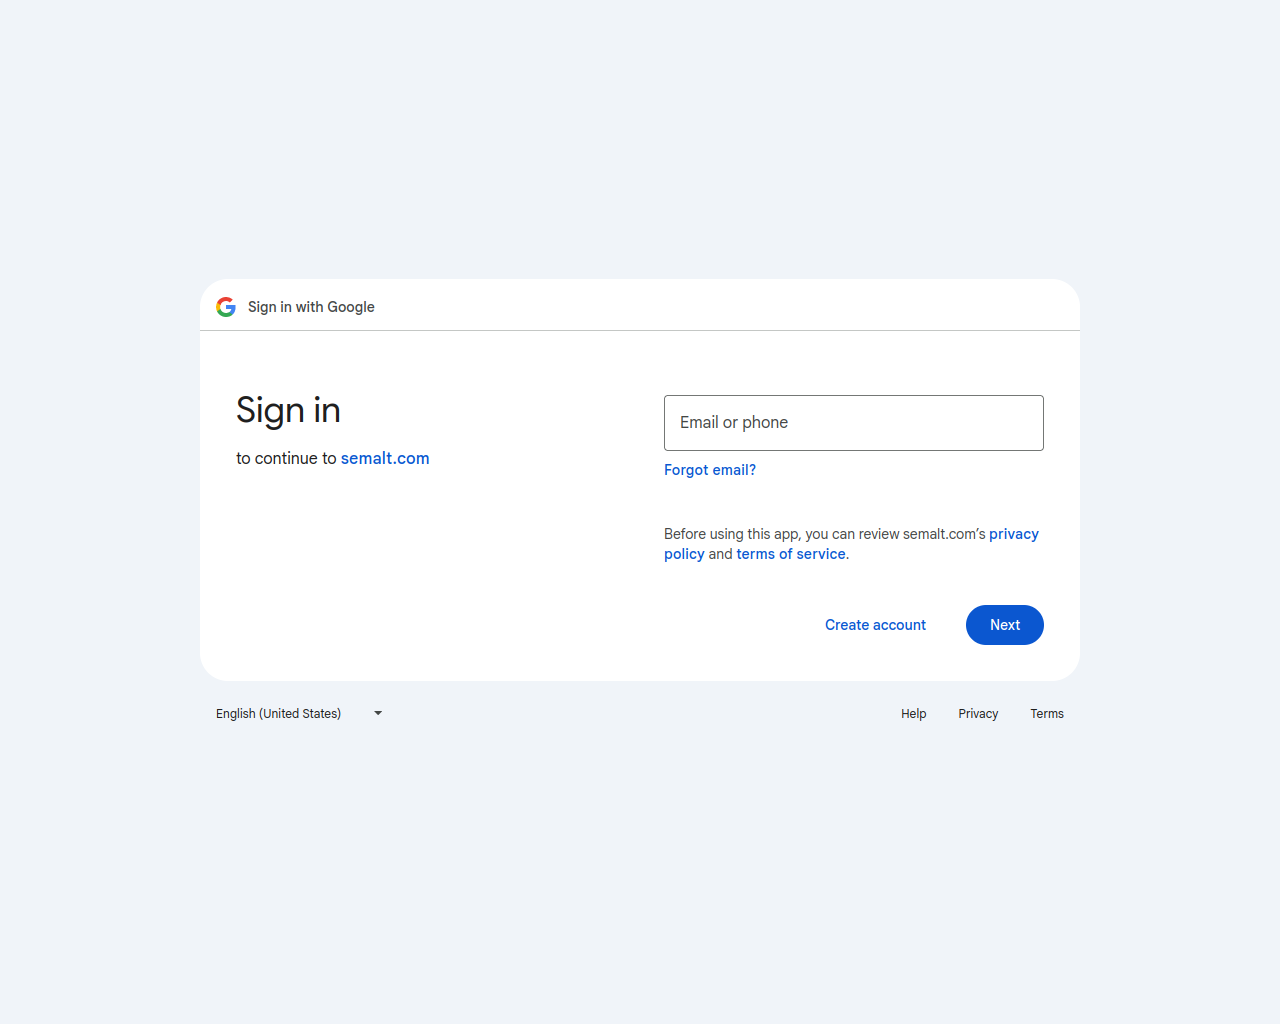This screenshot has width=1280, height=1024.
Task: Click the 'and' text between the policy links
Action: click(721, 554)
